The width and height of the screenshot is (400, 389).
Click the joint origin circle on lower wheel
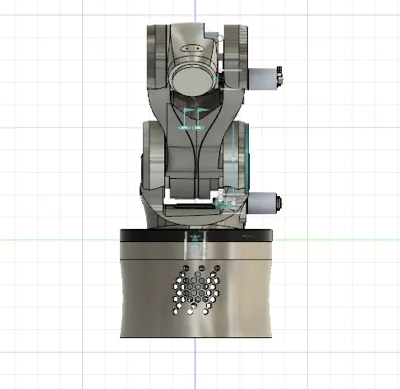[233, 159]
